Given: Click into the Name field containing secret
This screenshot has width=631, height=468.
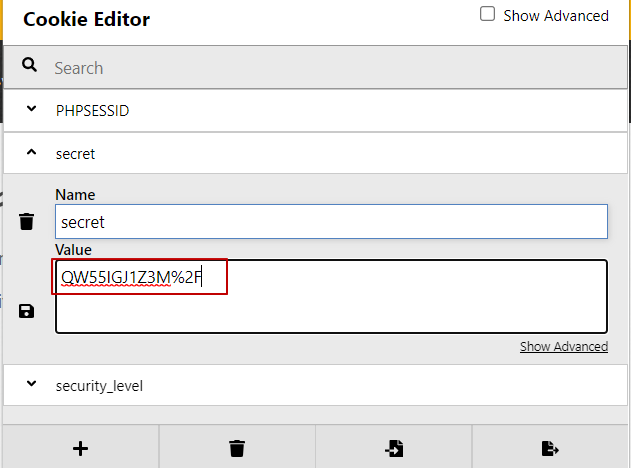Looking at the screenshot, I should pos(331,222).
